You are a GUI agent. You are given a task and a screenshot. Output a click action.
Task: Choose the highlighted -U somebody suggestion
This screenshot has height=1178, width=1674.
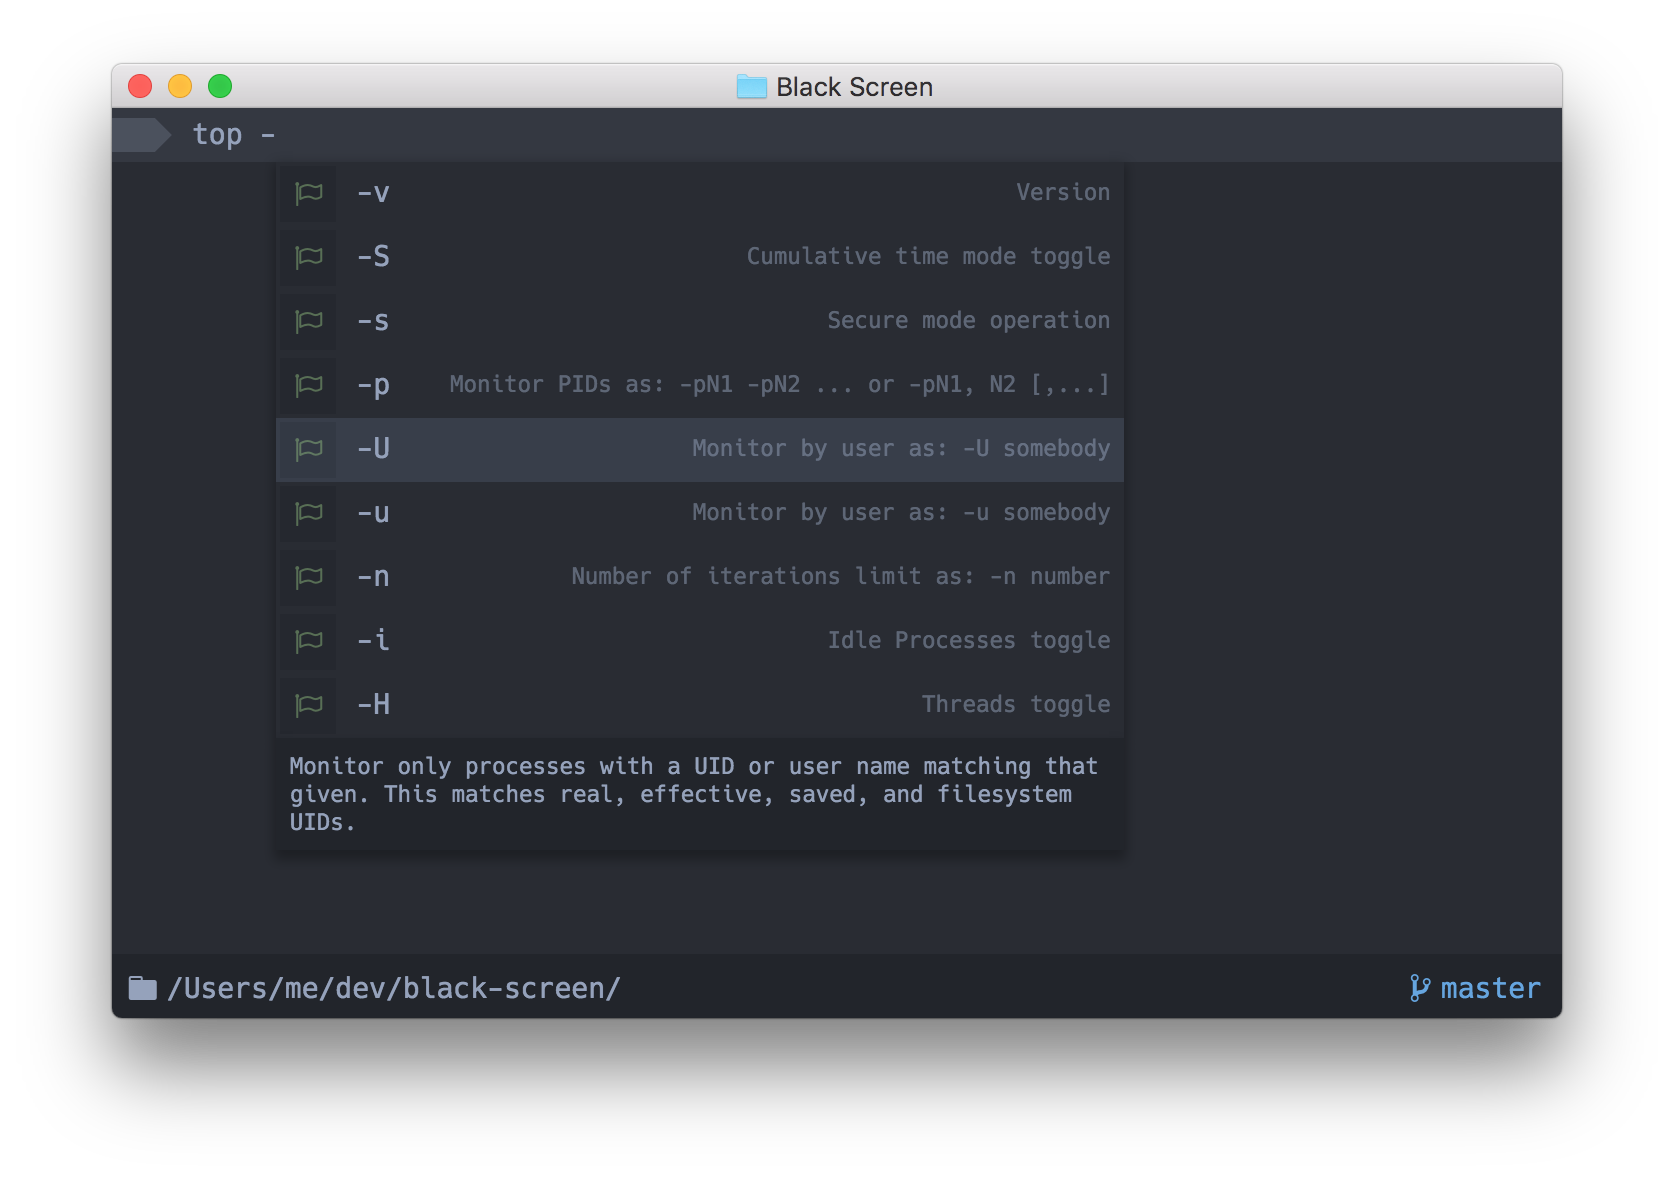[700, 449]
